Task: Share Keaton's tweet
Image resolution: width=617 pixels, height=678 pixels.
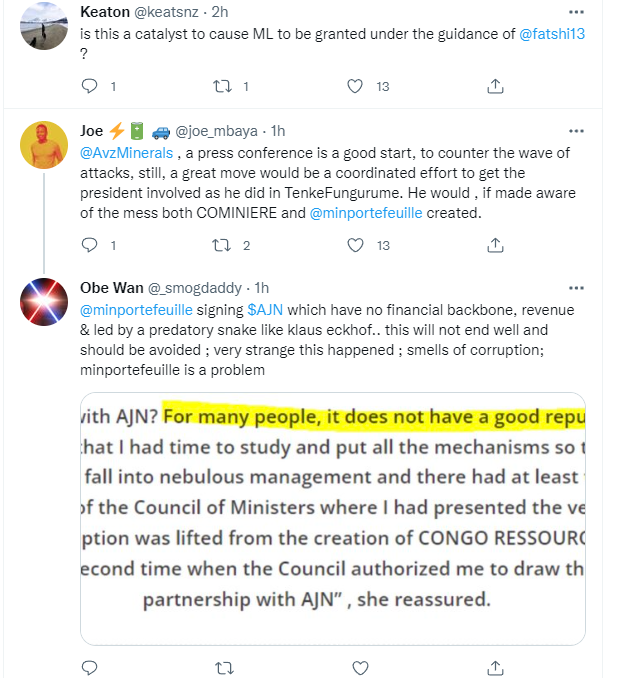Action: [x=493, y=87]
